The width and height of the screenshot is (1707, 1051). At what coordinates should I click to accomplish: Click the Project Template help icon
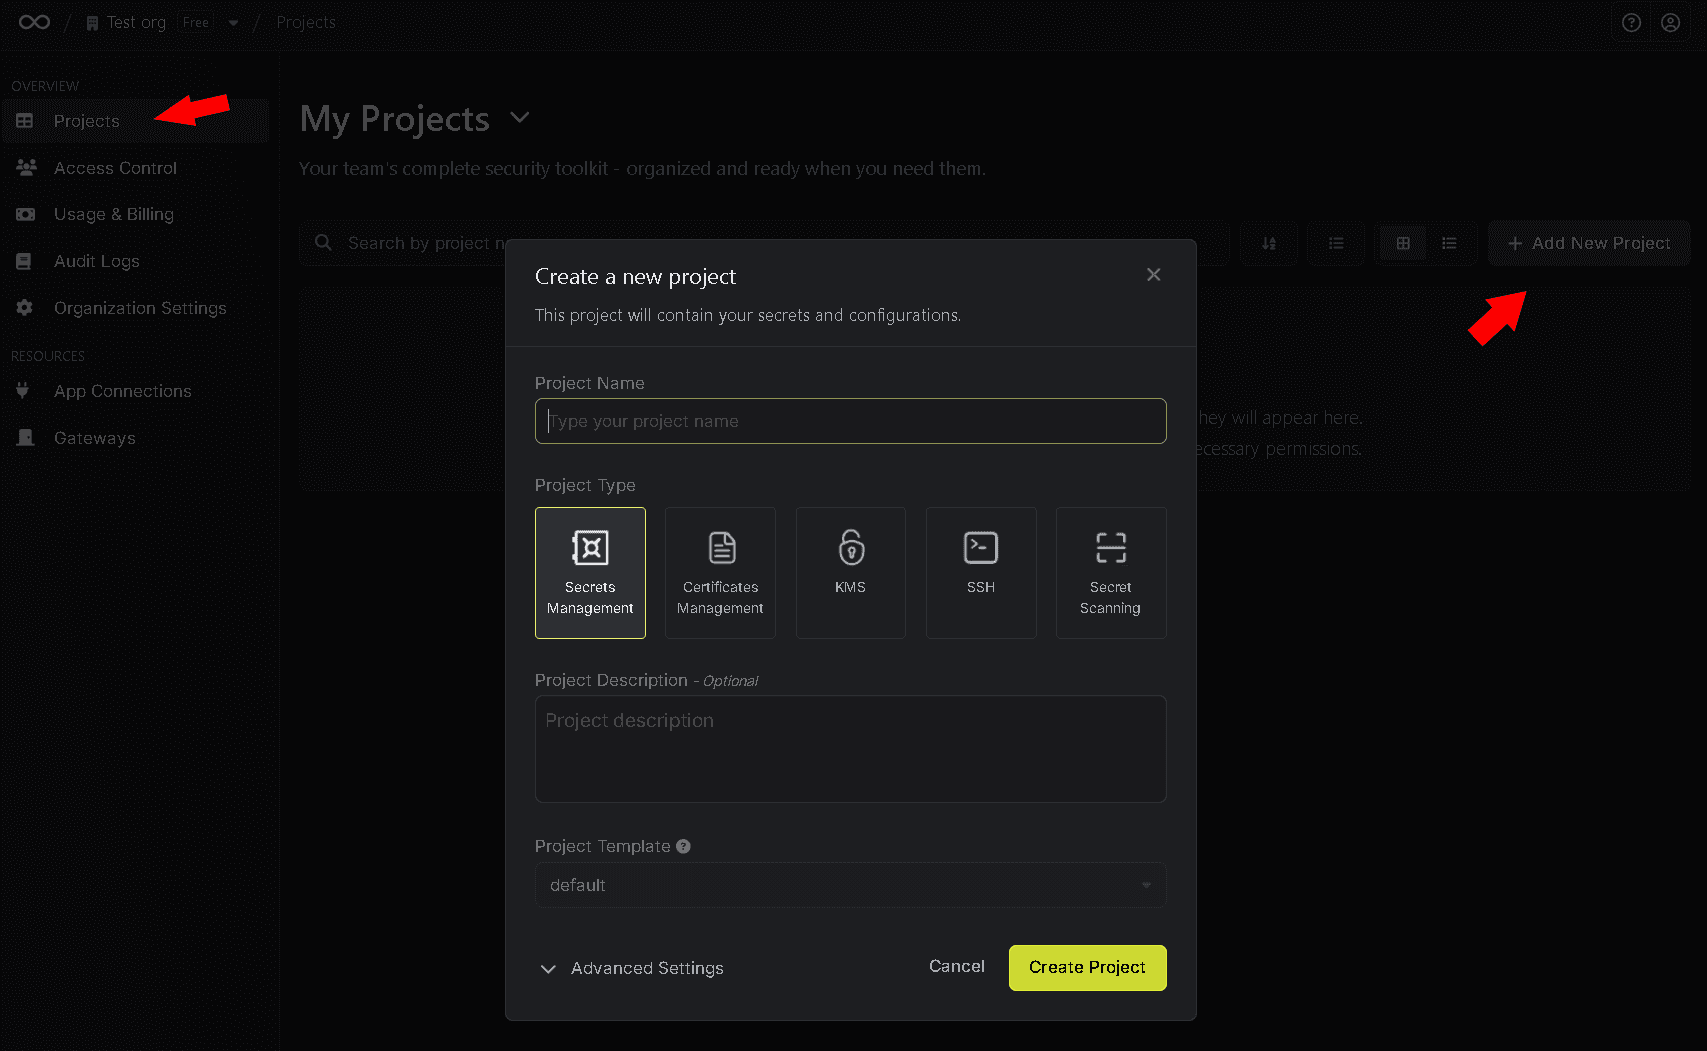684,846
